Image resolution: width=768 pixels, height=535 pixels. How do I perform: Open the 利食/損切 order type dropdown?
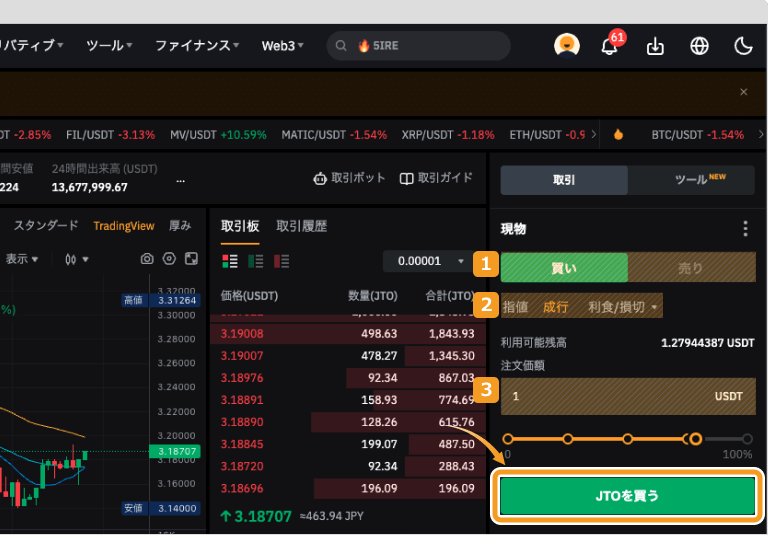[x=624, y=307]
